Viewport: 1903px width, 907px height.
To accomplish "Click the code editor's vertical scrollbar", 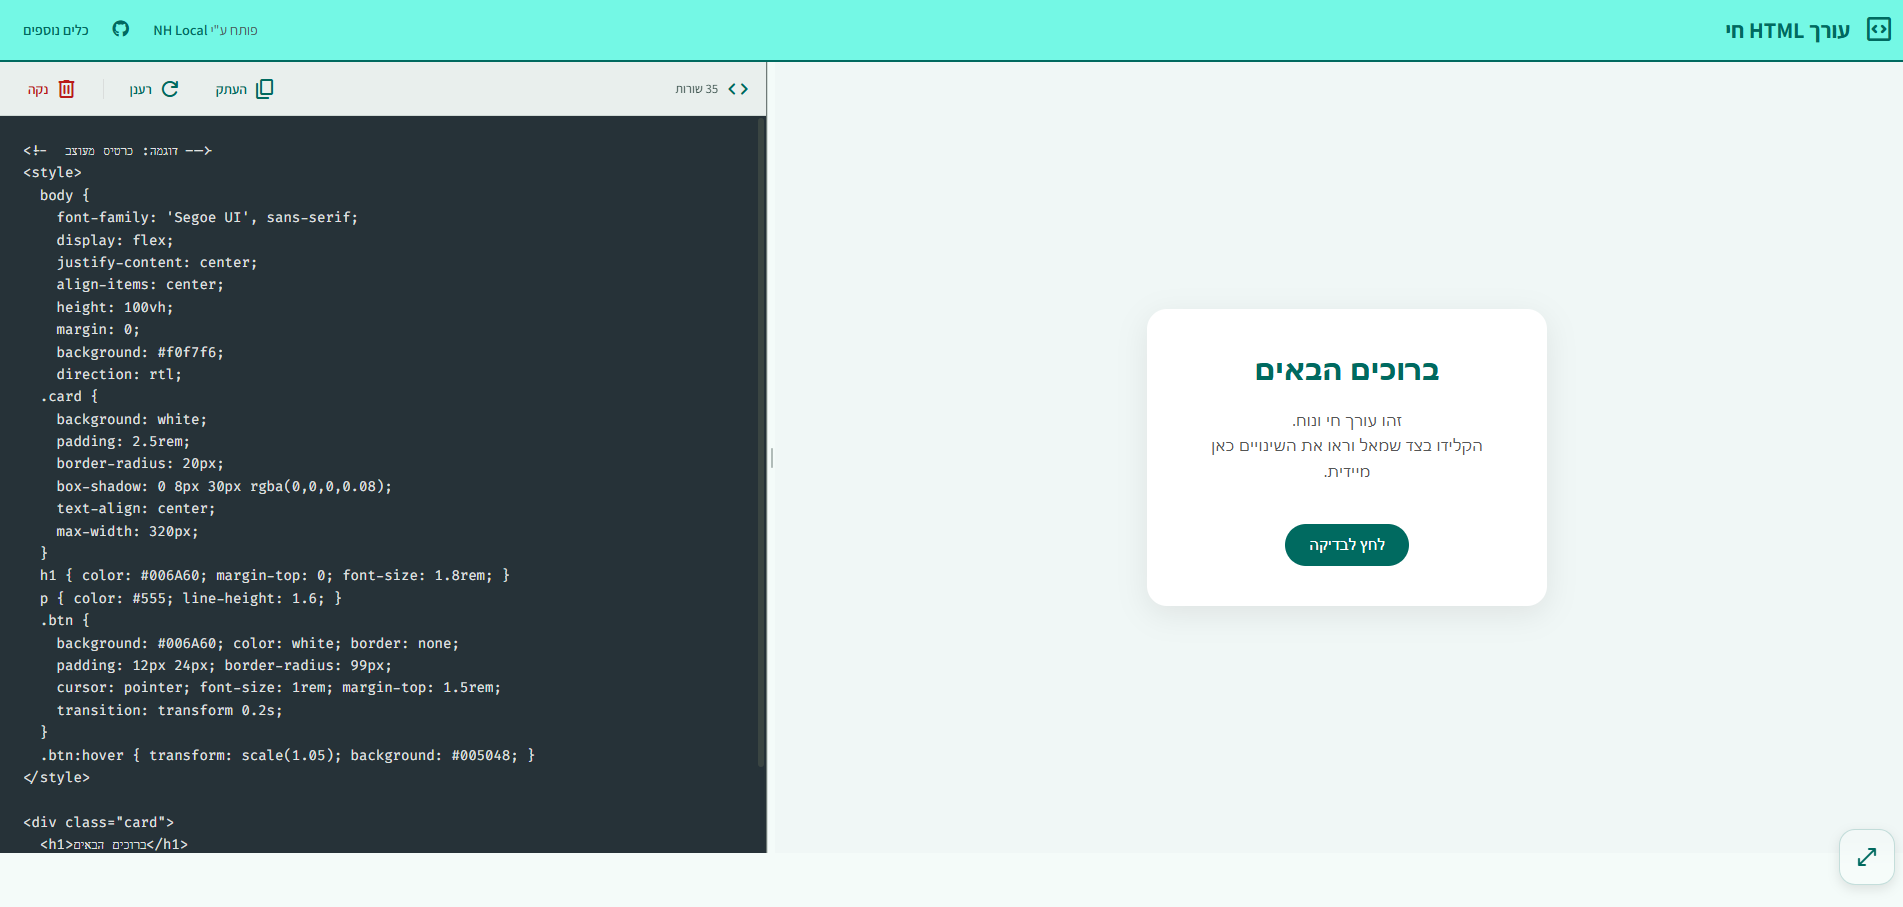I will (761, 440).
